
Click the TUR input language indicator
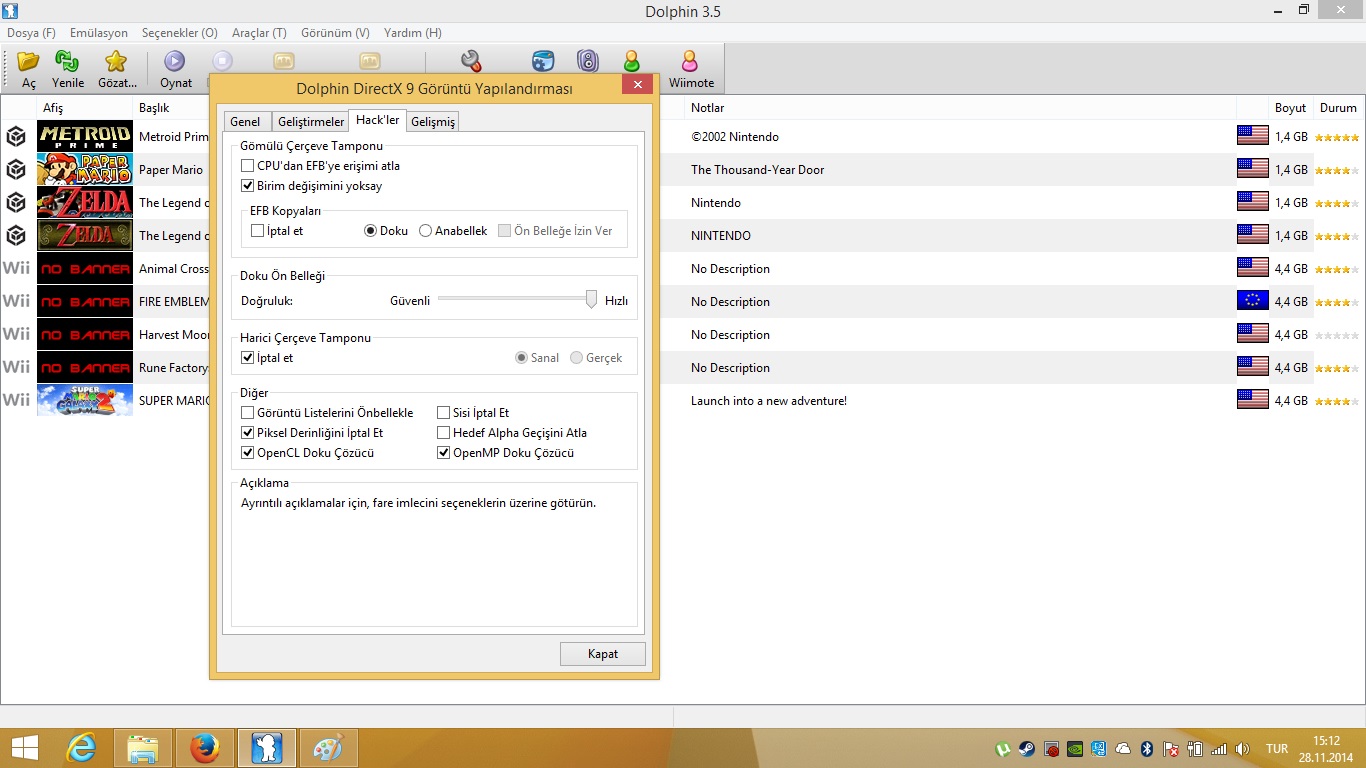point(1277,749)
